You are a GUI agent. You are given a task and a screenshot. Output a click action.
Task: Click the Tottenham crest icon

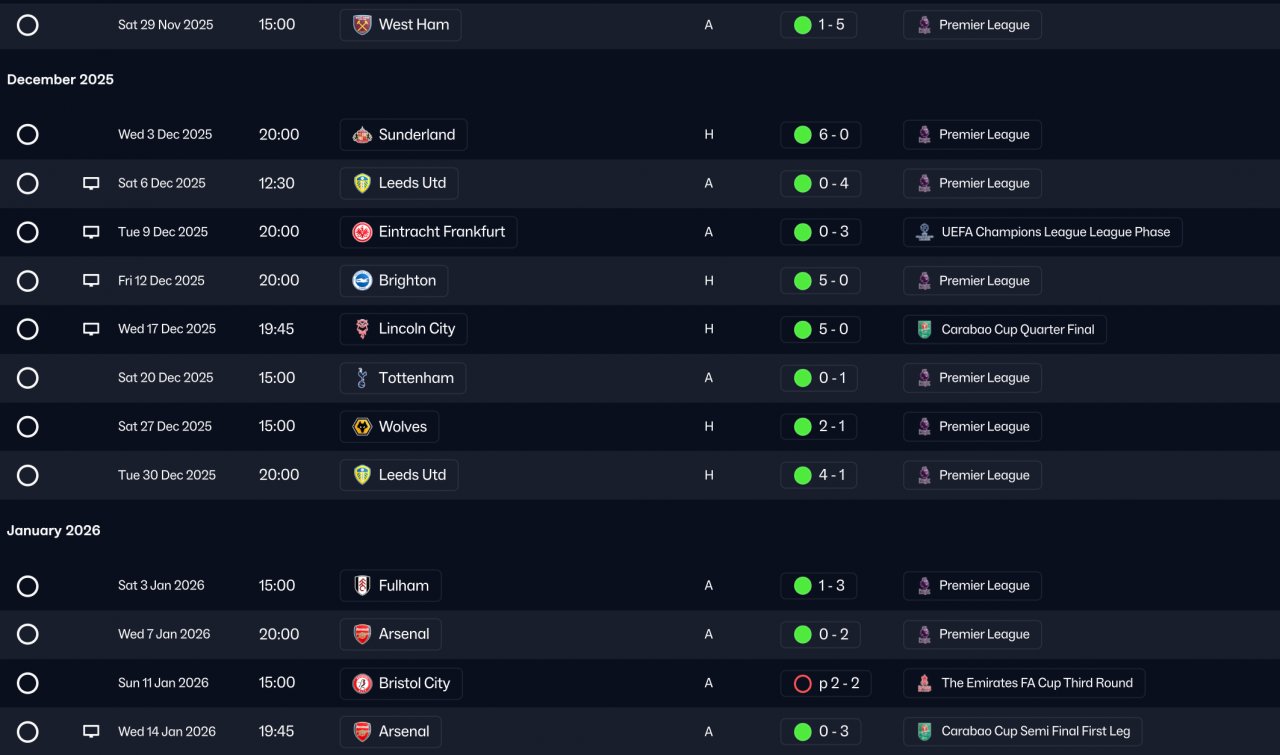[x=362, y=378]
